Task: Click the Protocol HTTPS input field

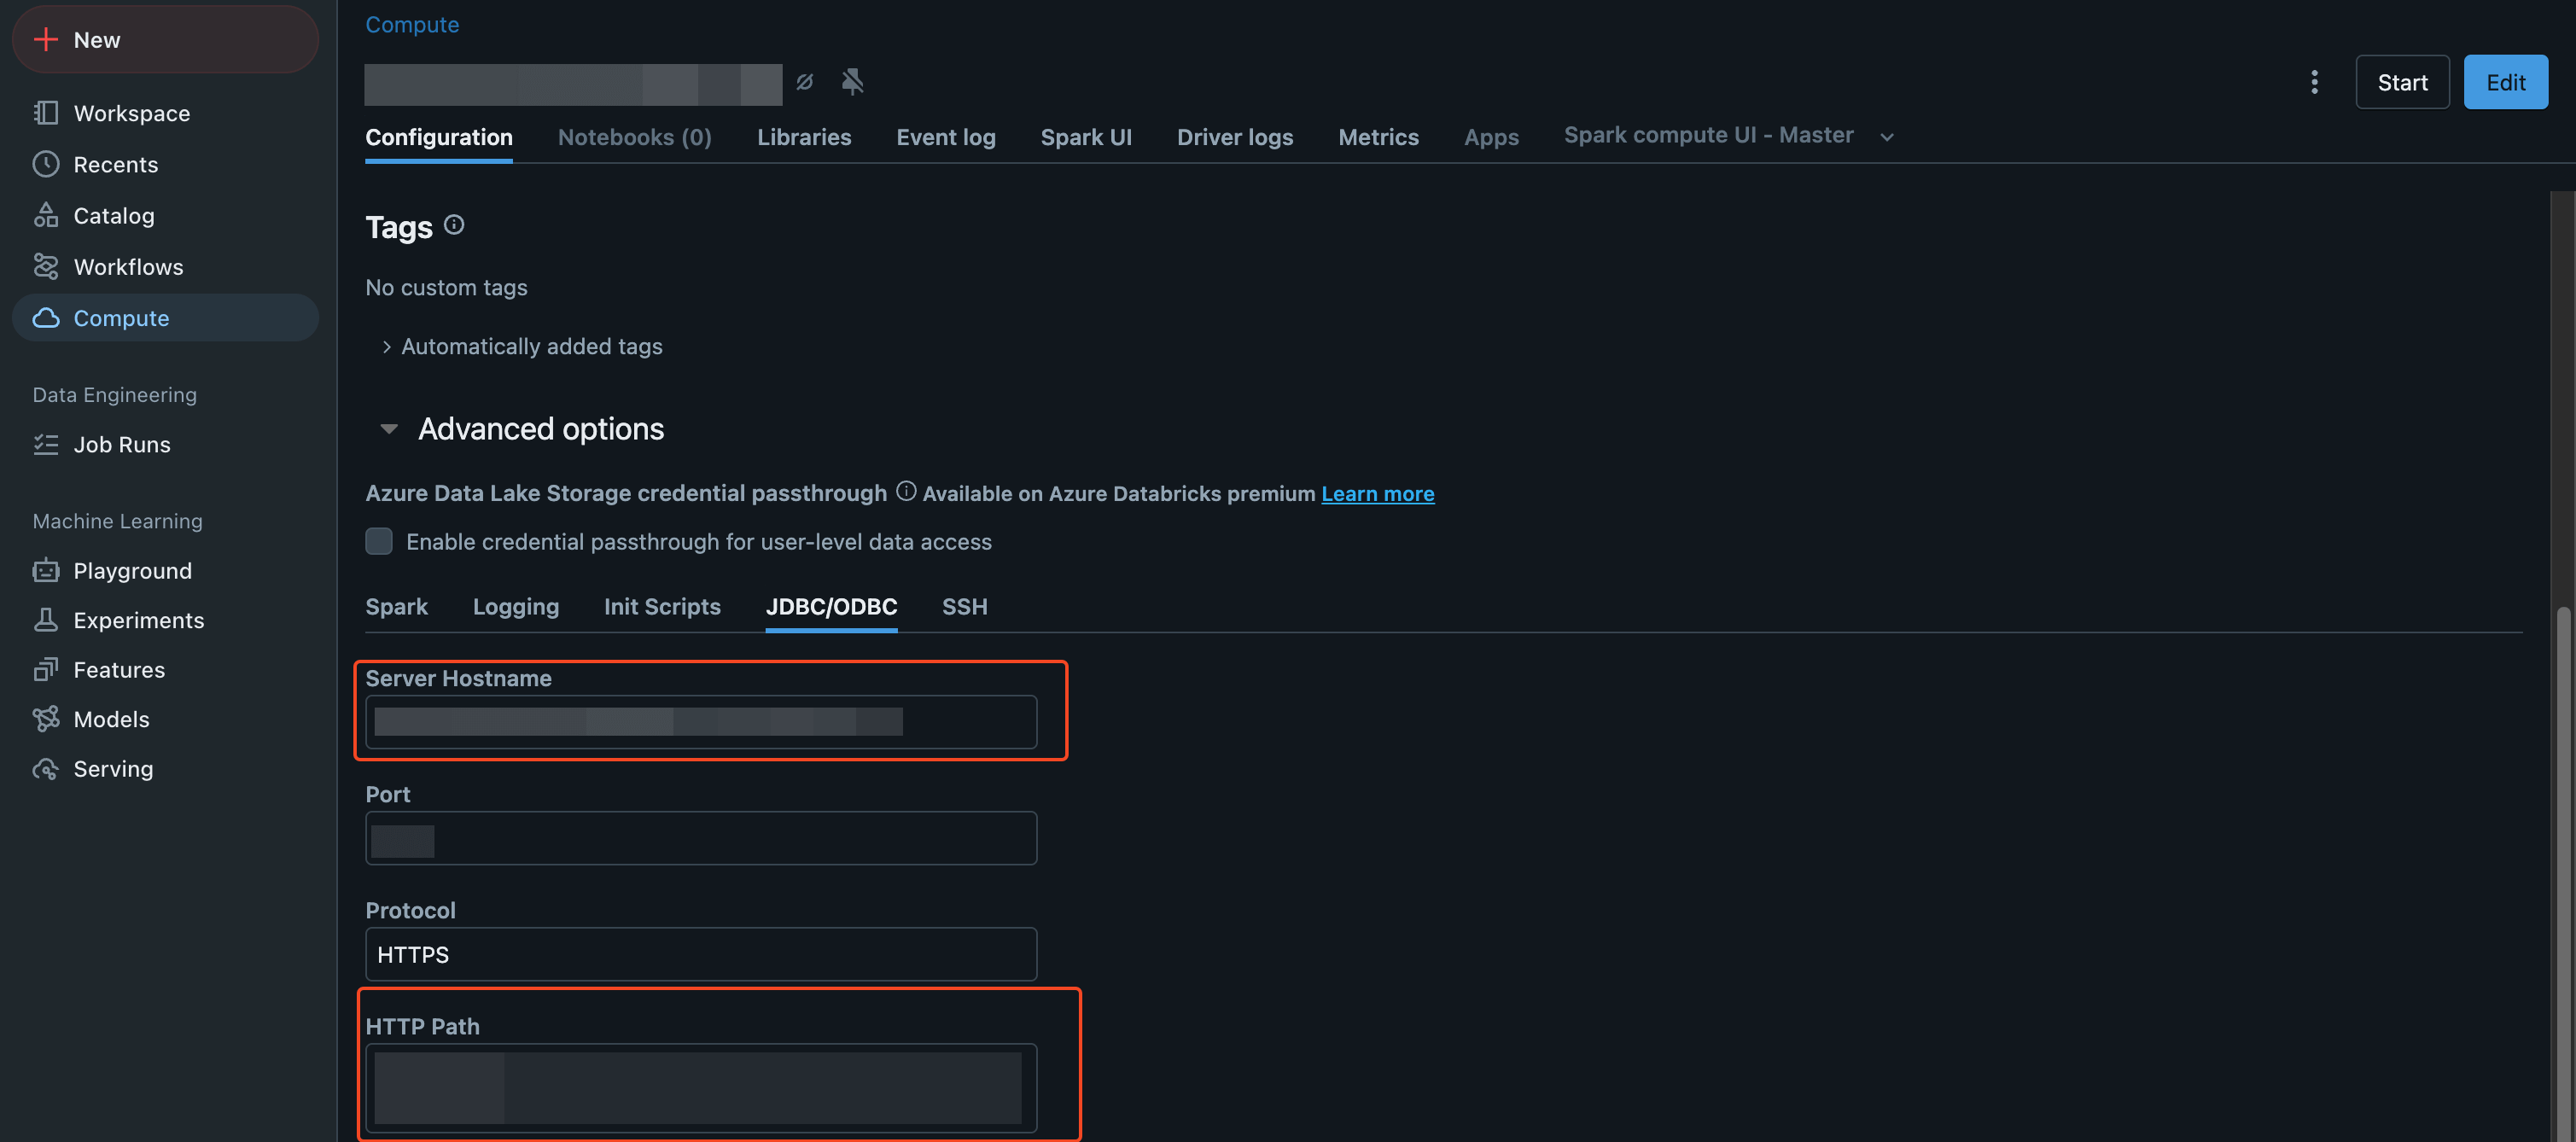Action: 700,954
